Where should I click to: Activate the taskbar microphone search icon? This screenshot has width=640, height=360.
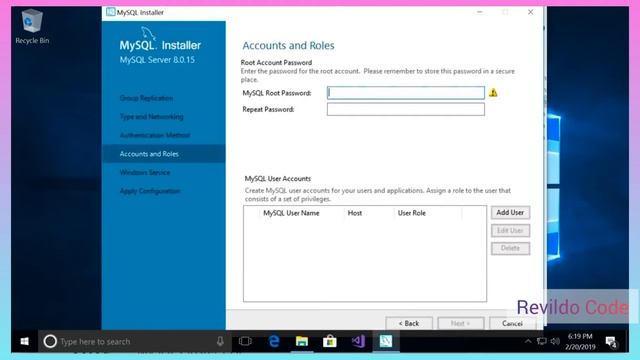pyautogui.click(x=220, y=341)
